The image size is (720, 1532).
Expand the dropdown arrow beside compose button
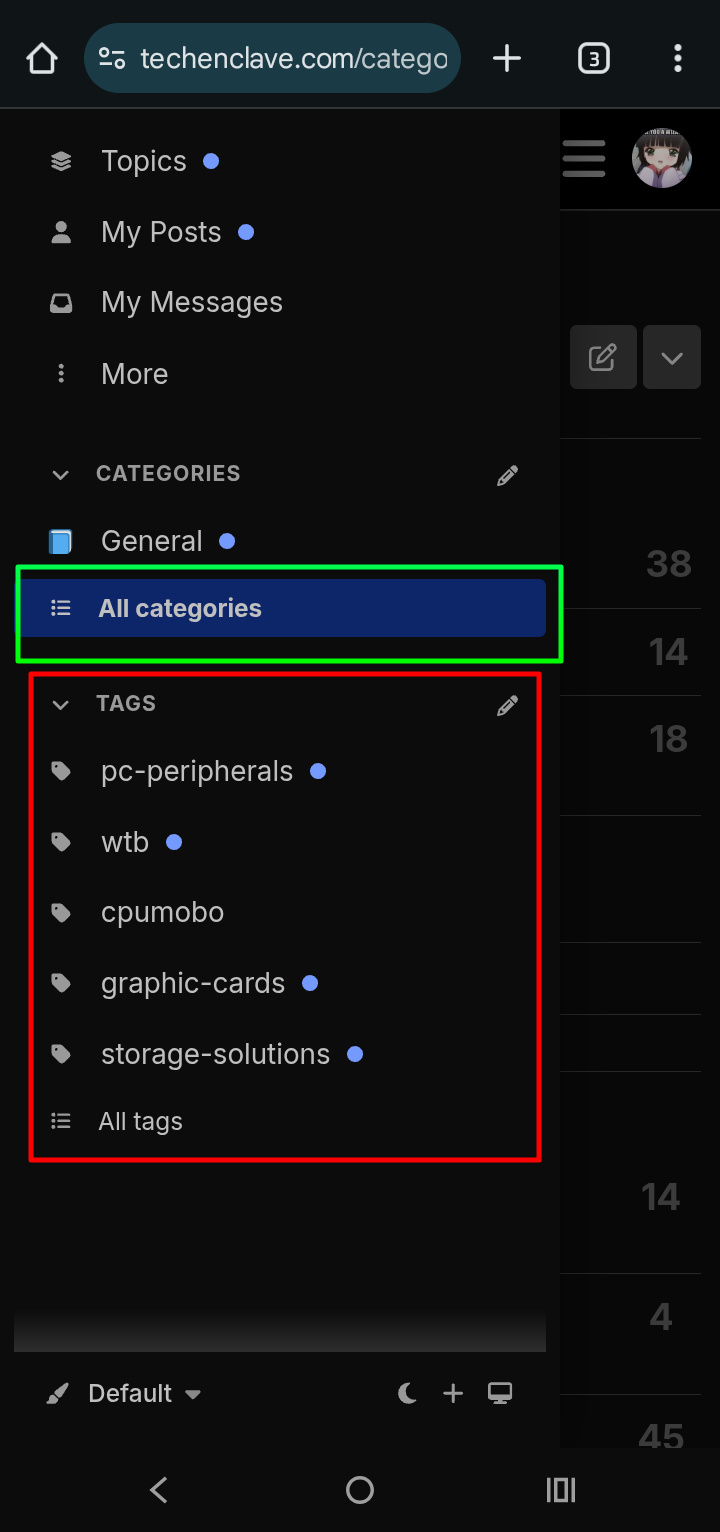point(672,357)
